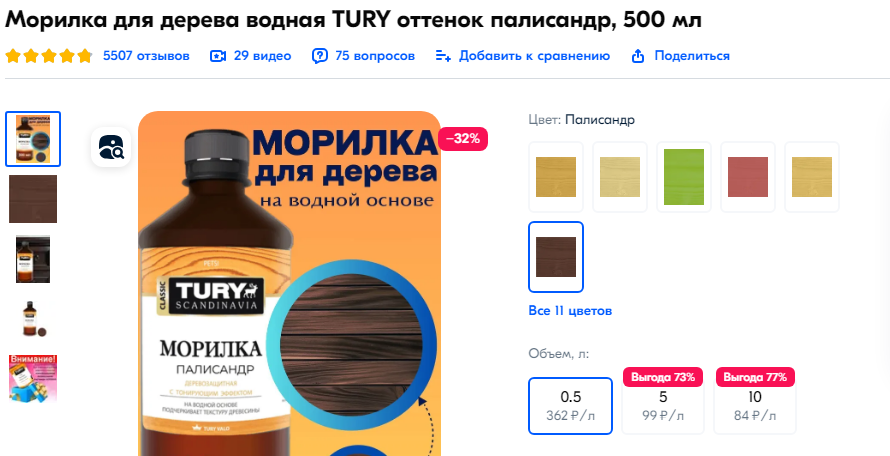Open the Внимание promo thumbnail
The image size is (890, 456).
(x=33, y=379)
